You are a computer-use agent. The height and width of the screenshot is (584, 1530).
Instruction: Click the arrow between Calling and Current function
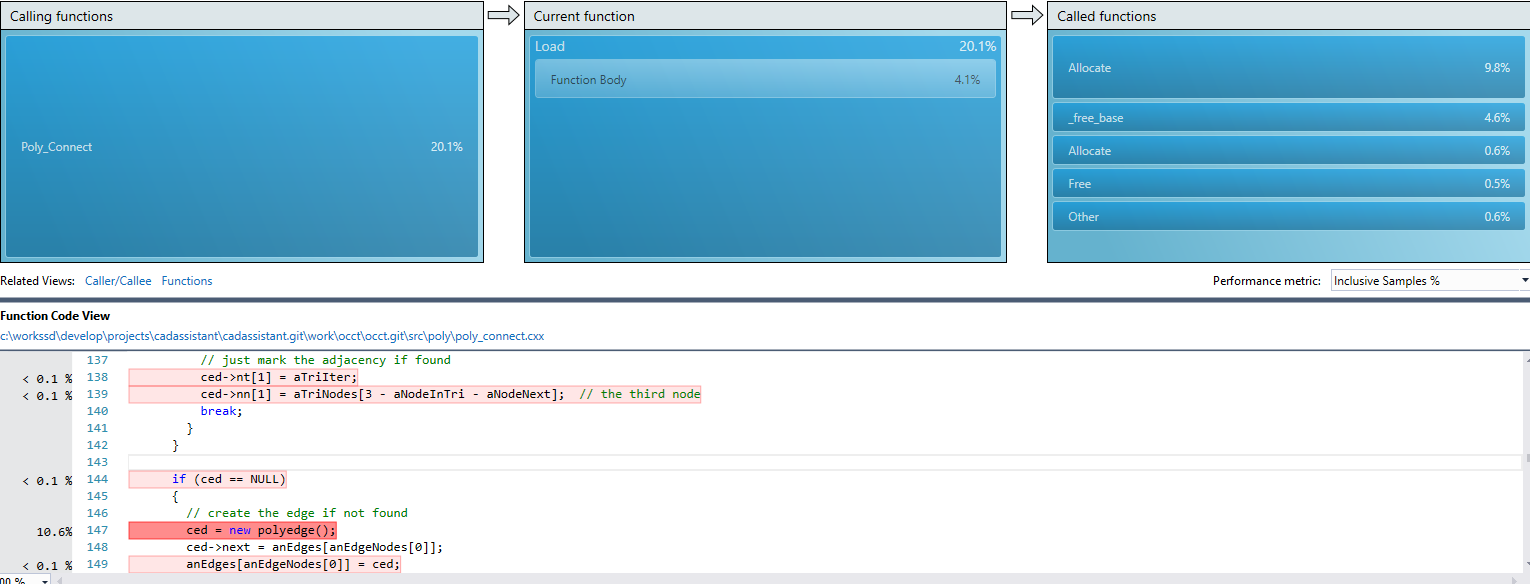tap(504, 15)
